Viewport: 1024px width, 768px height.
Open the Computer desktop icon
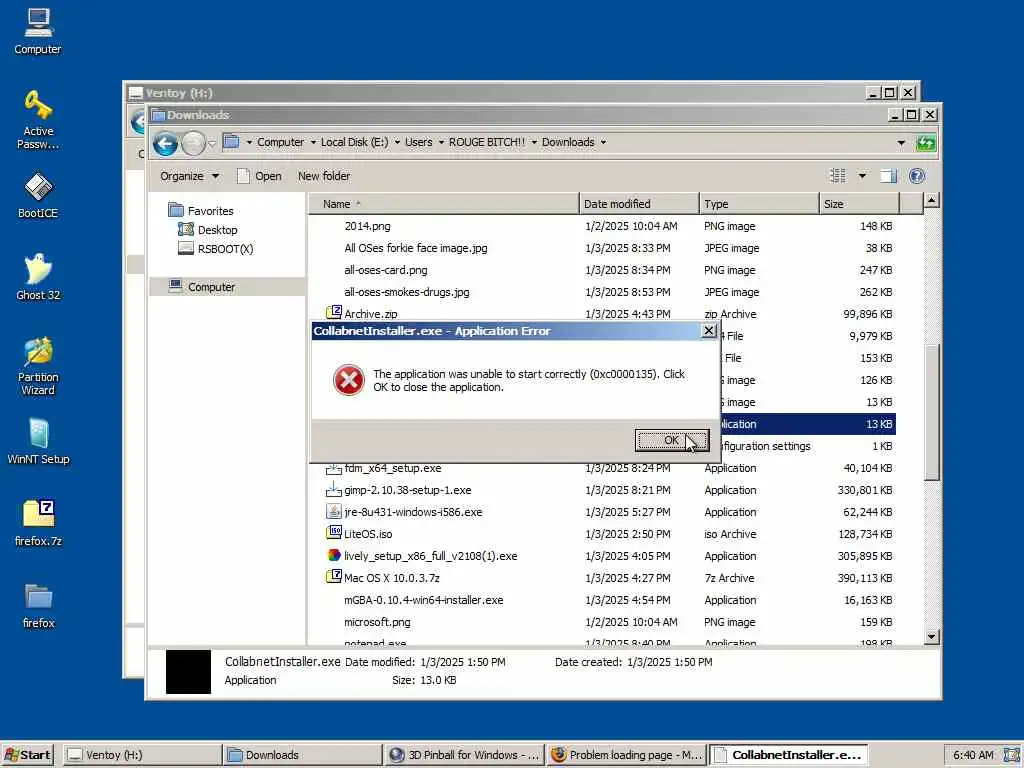pos(38,31)
